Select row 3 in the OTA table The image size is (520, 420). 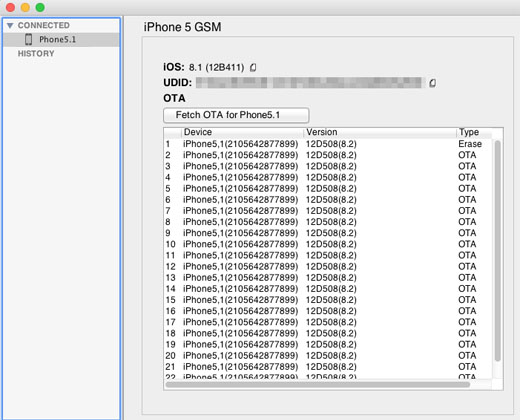coord(328,166)
